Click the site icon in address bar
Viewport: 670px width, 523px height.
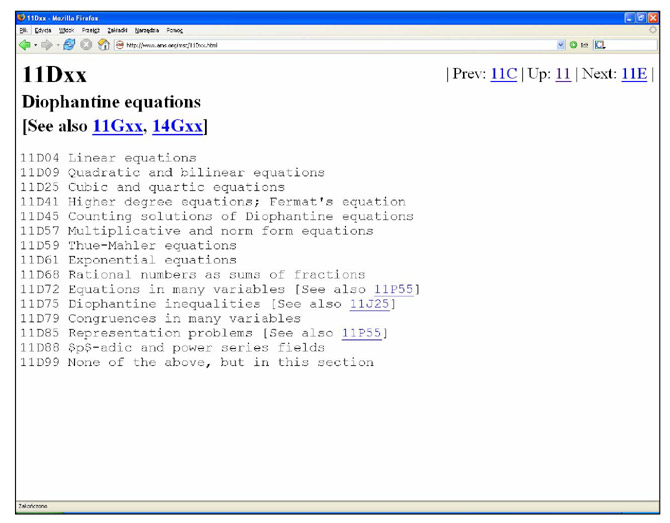click(120, 45)
